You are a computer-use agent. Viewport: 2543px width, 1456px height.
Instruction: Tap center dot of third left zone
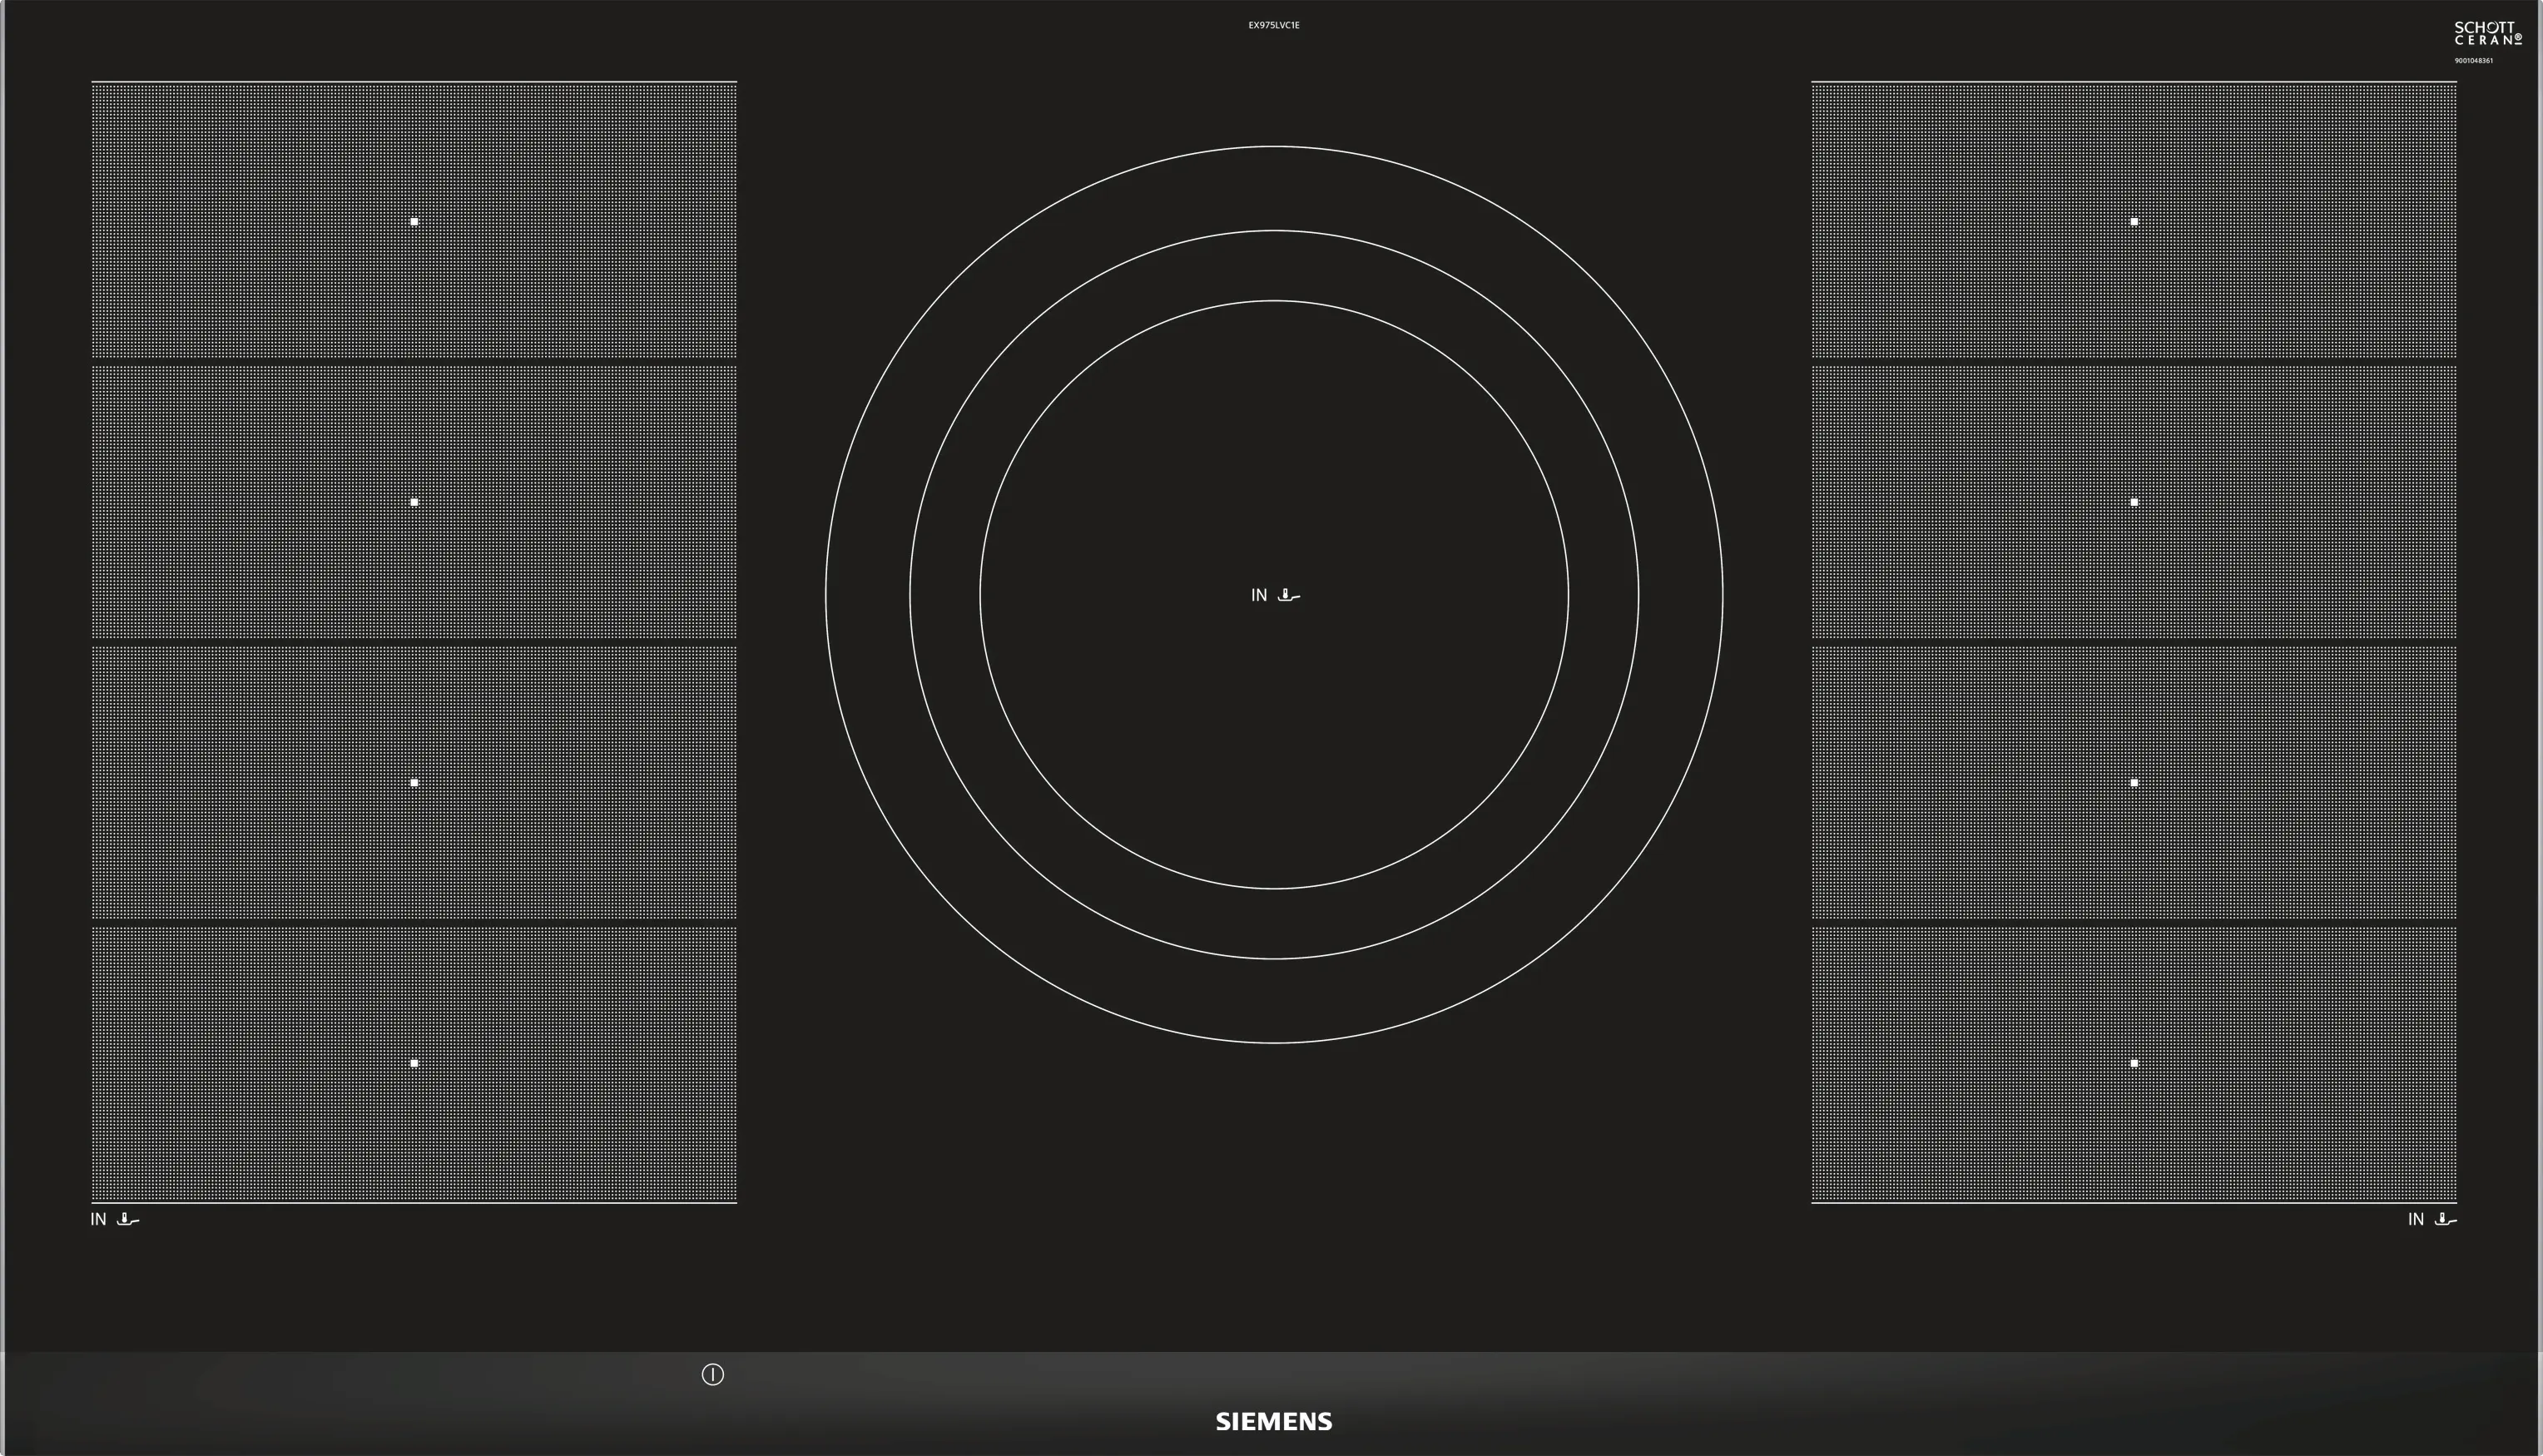414,782
